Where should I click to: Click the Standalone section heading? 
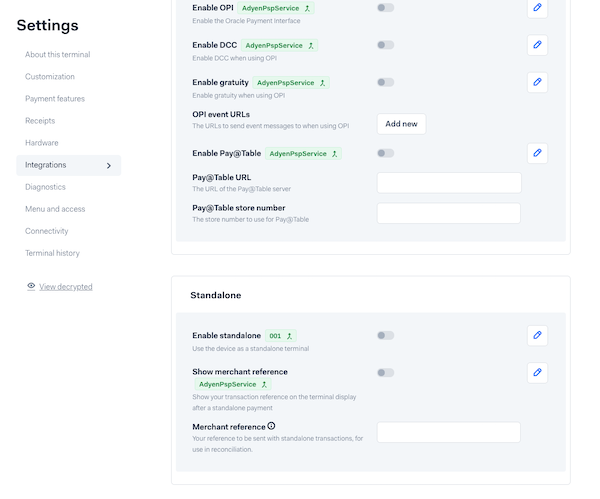215,295
